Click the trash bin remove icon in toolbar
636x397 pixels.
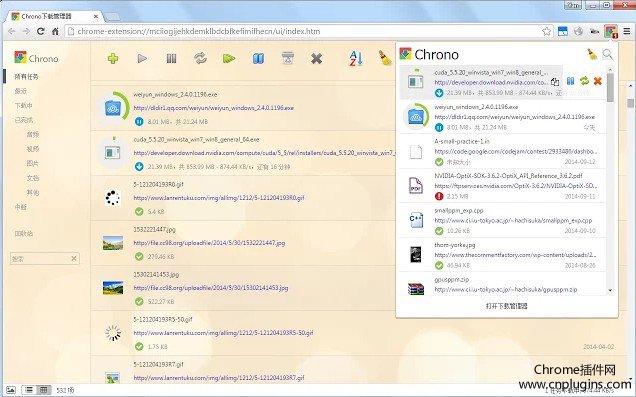[288, 58]
